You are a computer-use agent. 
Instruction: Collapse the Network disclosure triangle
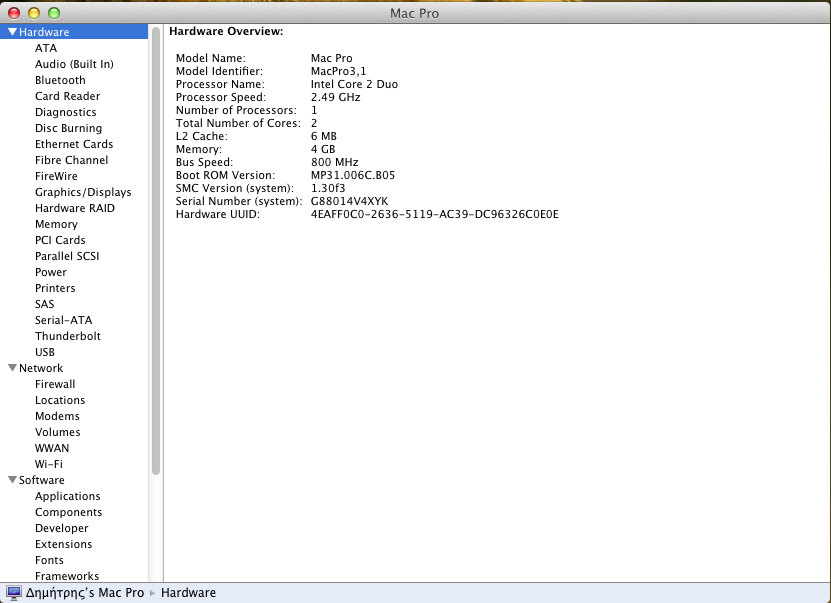(x=12, y=368)
